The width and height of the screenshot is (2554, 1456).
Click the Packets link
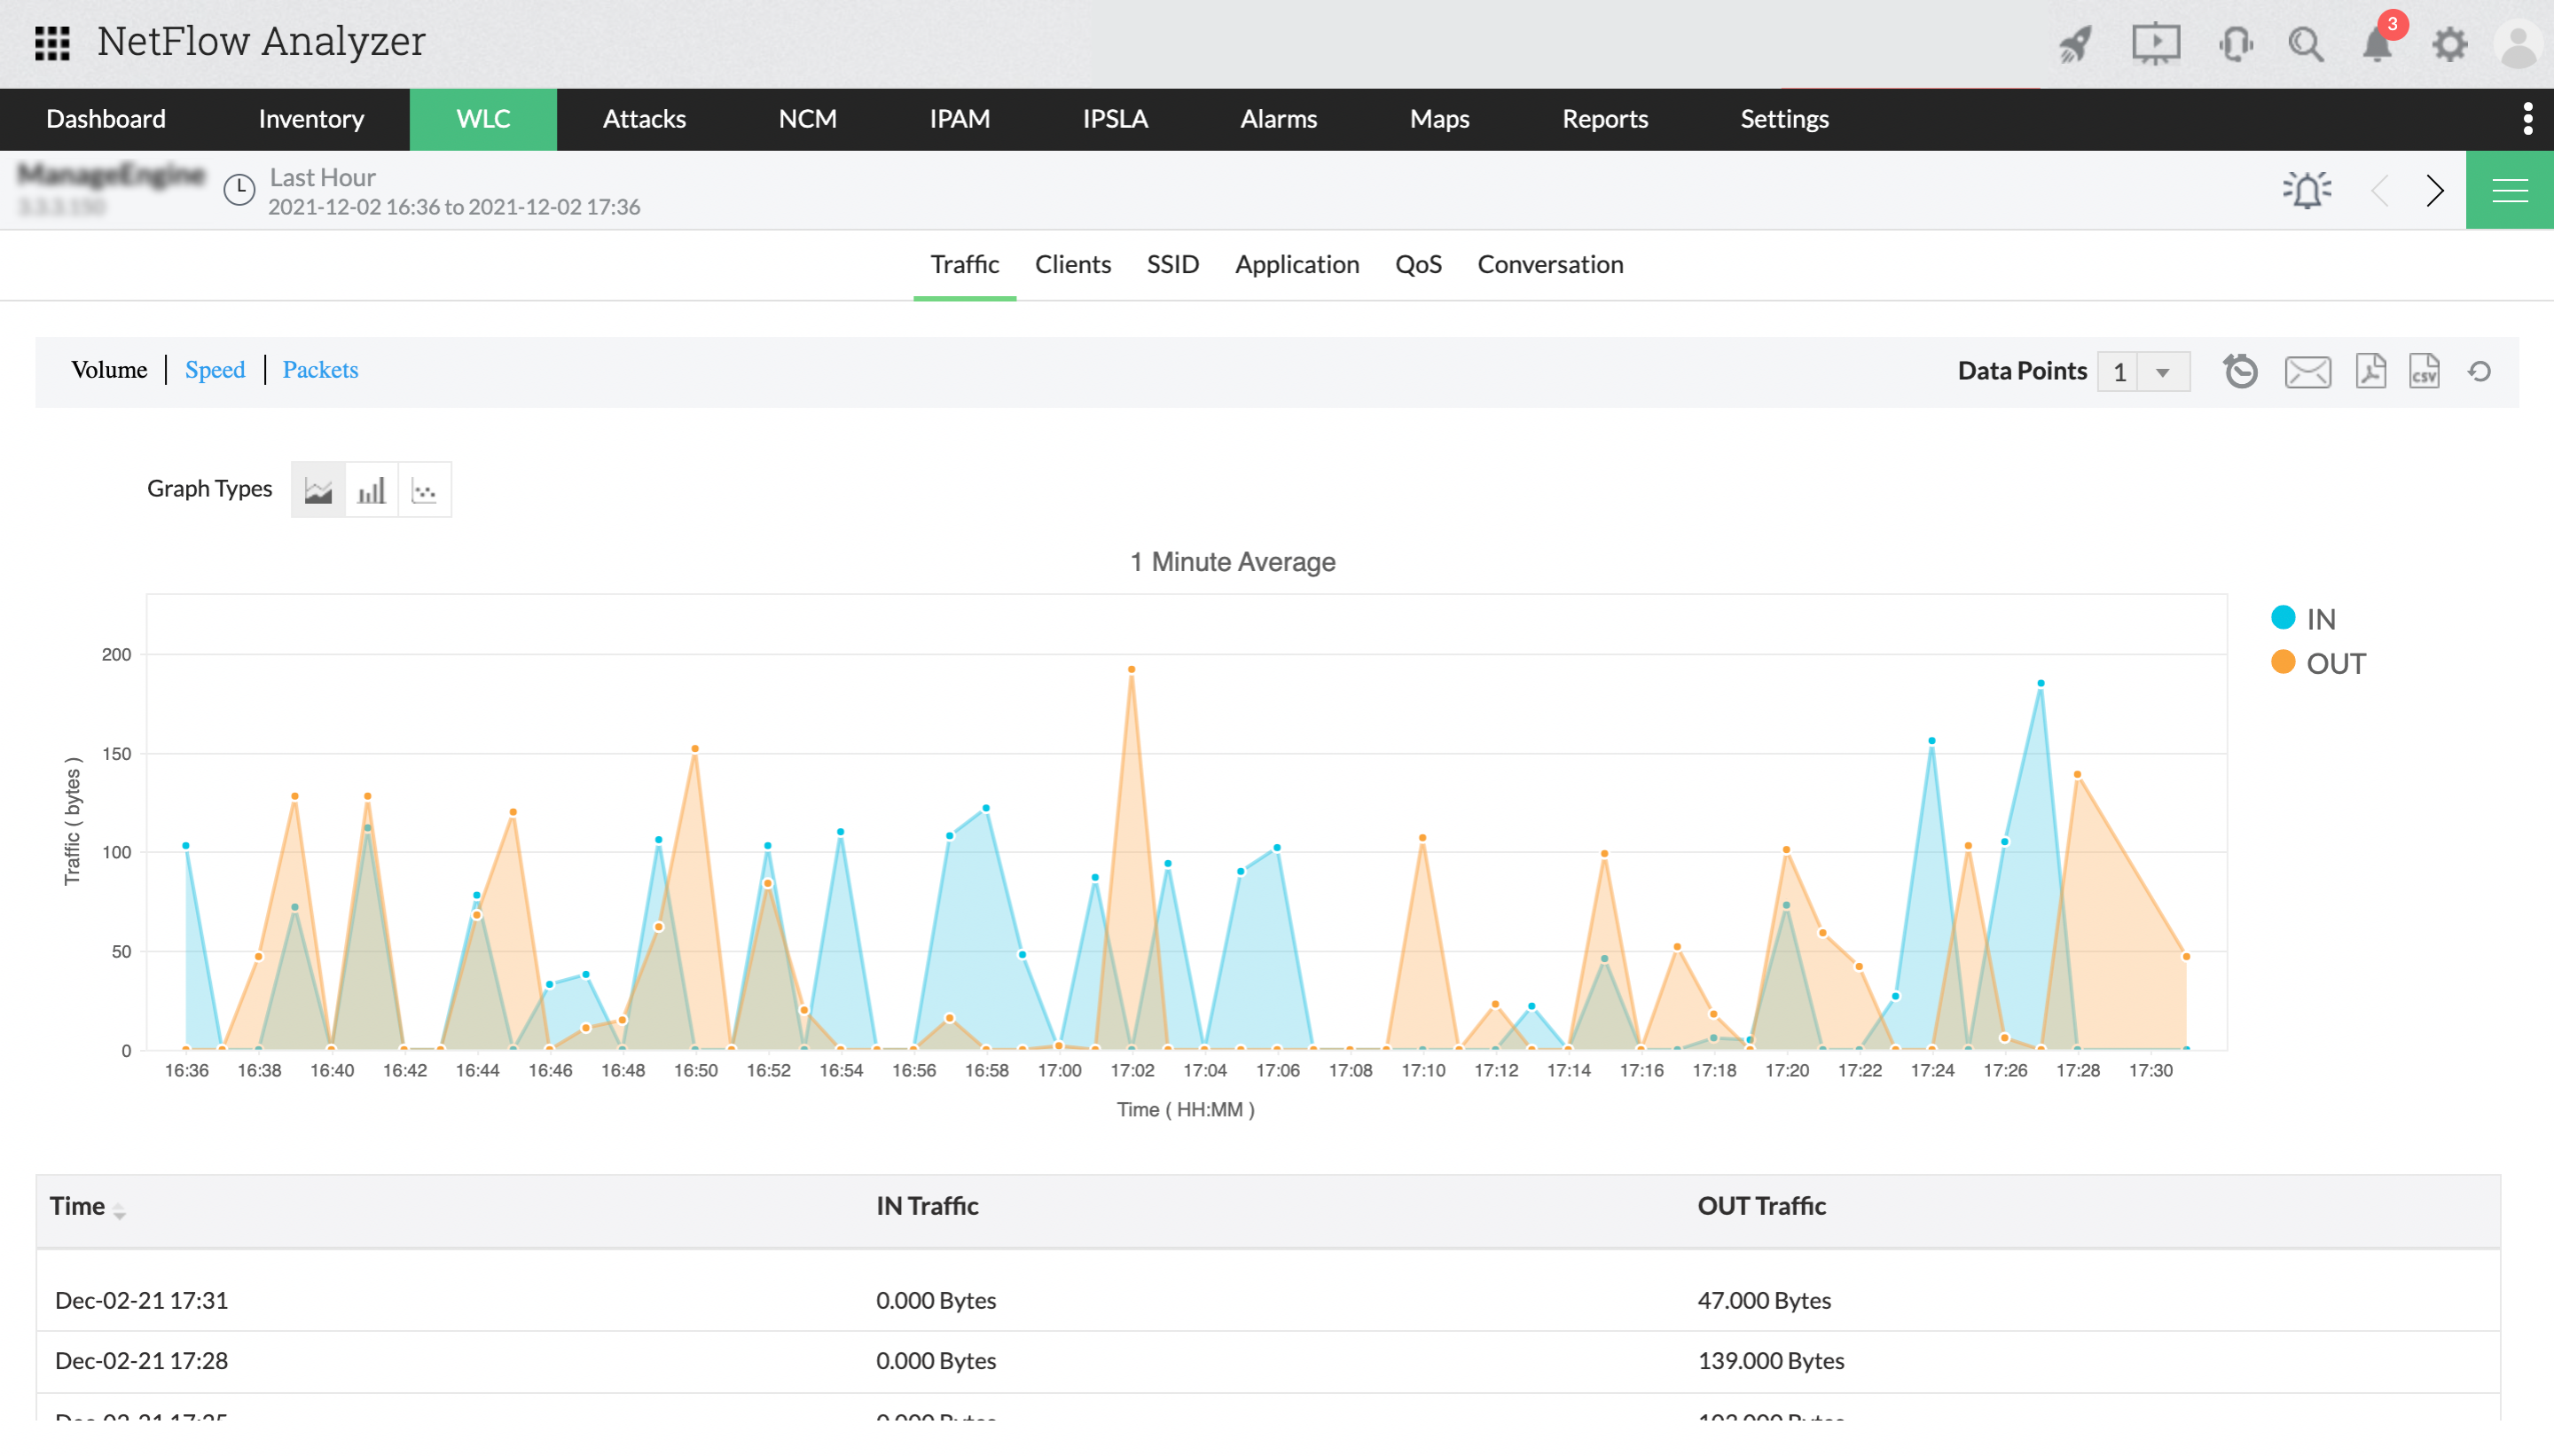point(320,370)
